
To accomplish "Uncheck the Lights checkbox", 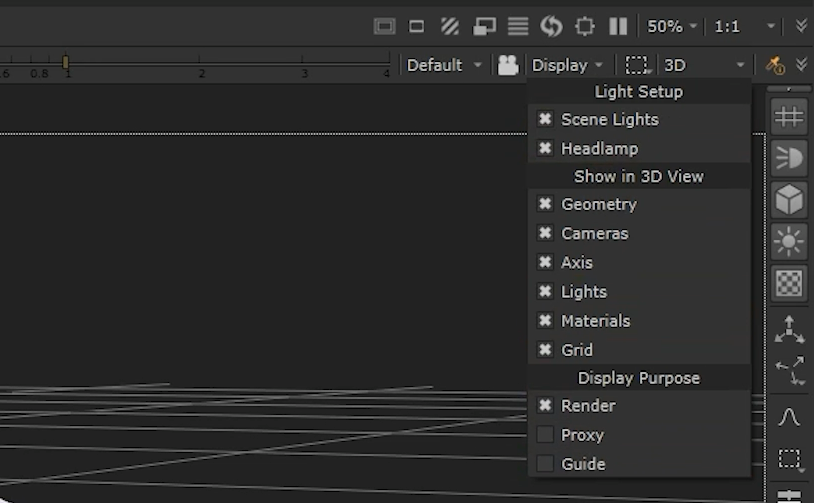I will click(545, 291).
